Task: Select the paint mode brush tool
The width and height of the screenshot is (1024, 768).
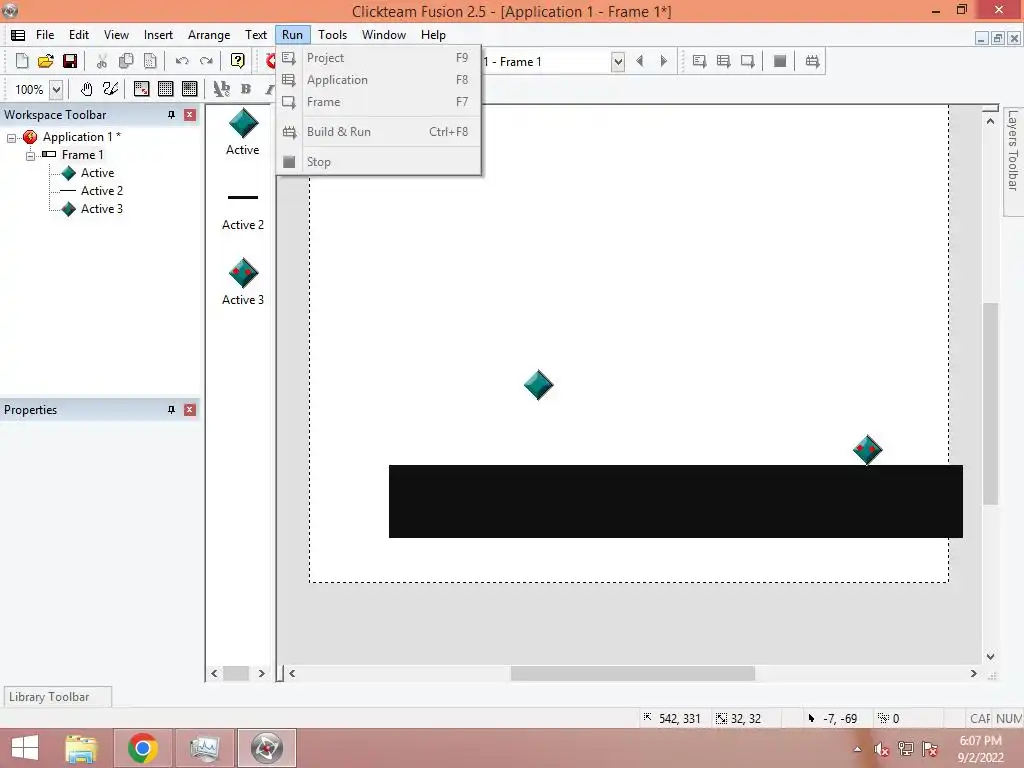Action: (x=110, y=89)
